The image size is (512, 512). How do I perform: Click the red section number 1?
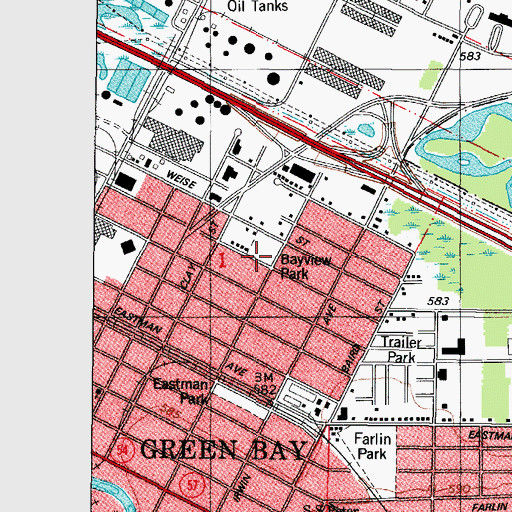222,260
